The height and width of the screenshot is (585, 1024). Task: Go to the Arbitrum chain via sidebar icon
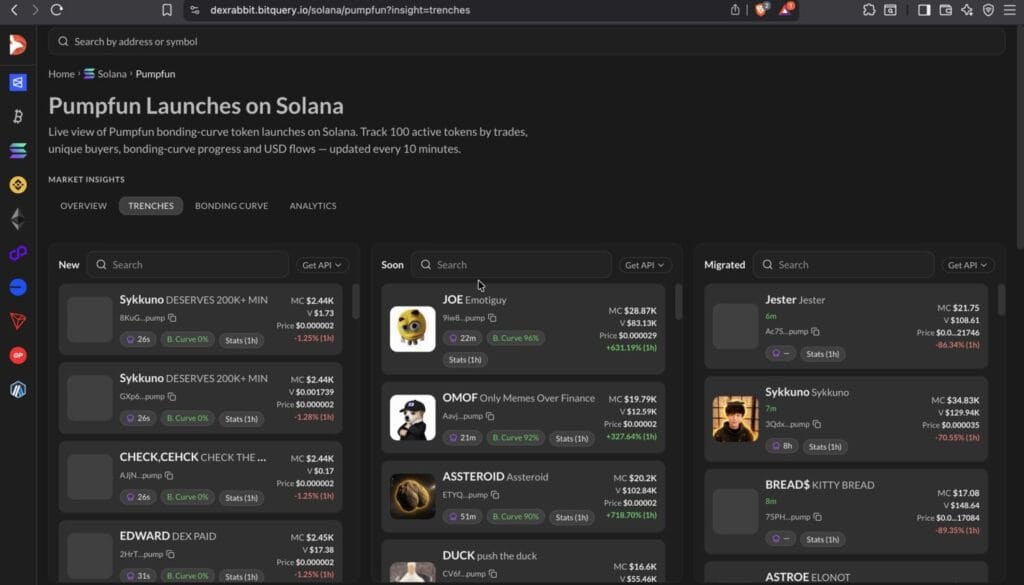pos(17,389)
